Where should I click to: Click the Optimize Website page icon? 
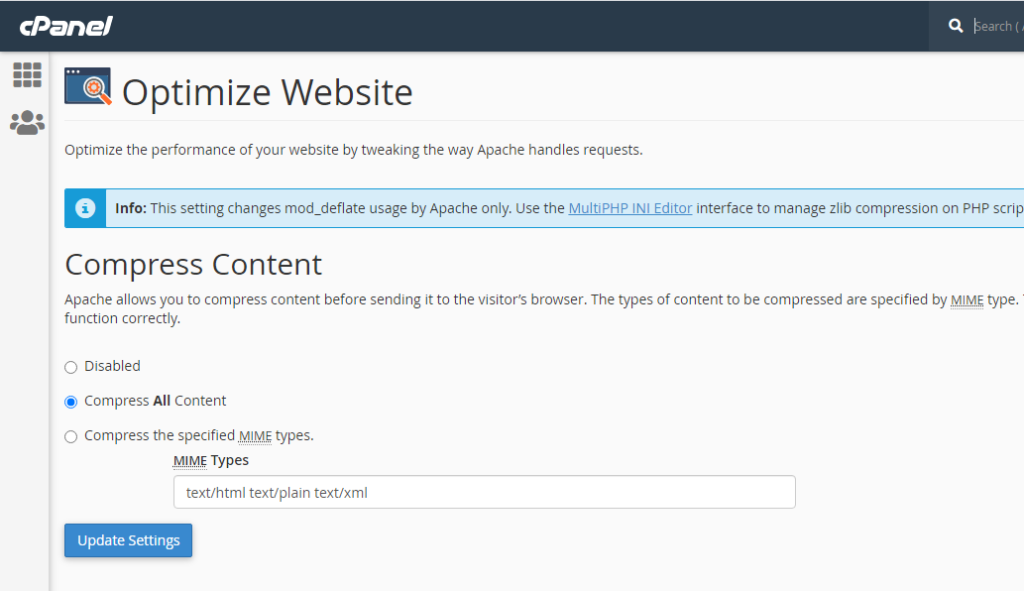(87, 87)
